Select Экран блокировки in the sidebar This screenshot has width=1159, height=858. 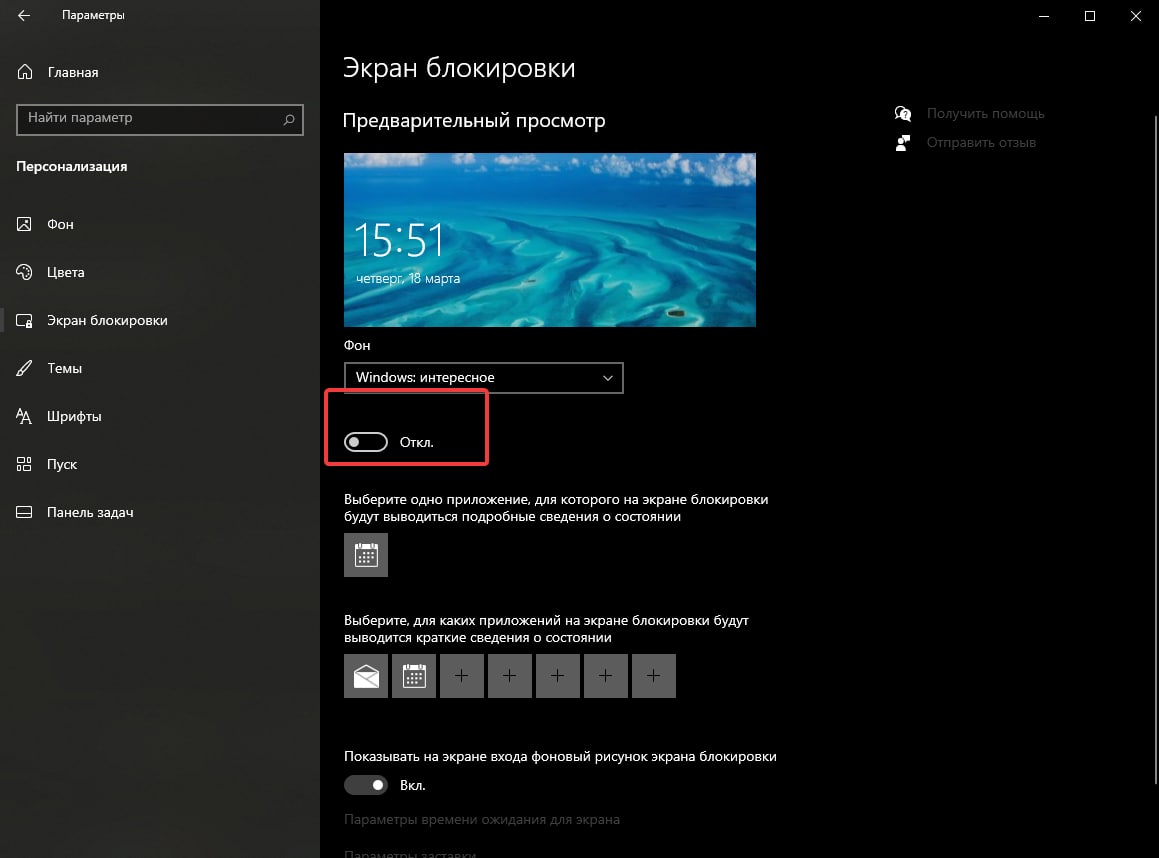(107, 320)
